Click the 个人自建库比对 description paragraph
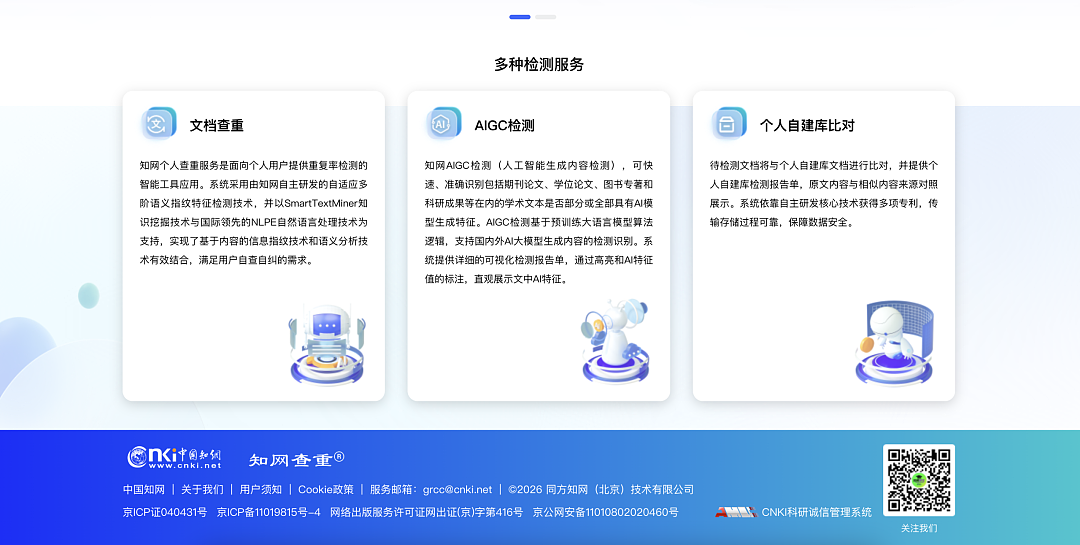Image resolution: width=1080 pixels, height=545 pixels. click(824, 194)
